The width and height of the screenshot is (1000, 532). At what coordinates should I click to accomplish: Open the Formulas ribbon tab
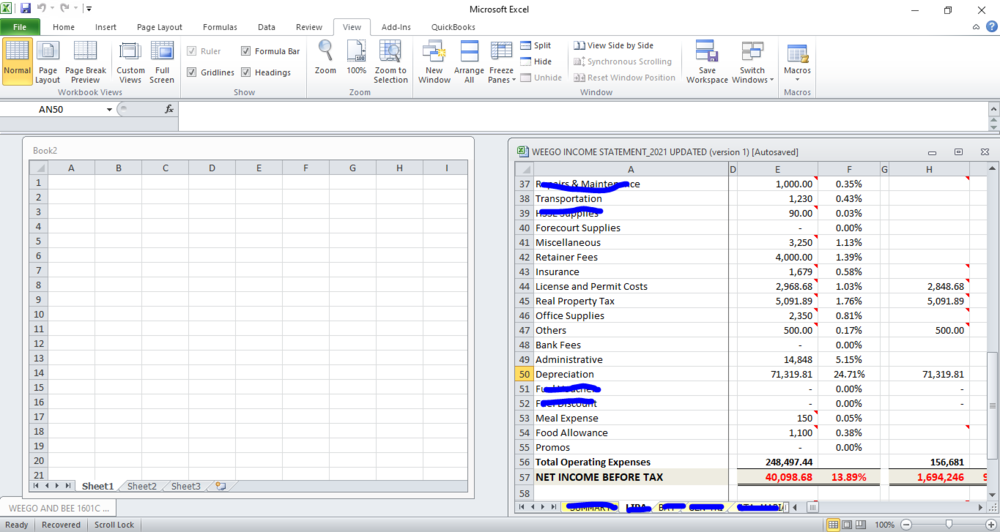click(x=220, y=27)
